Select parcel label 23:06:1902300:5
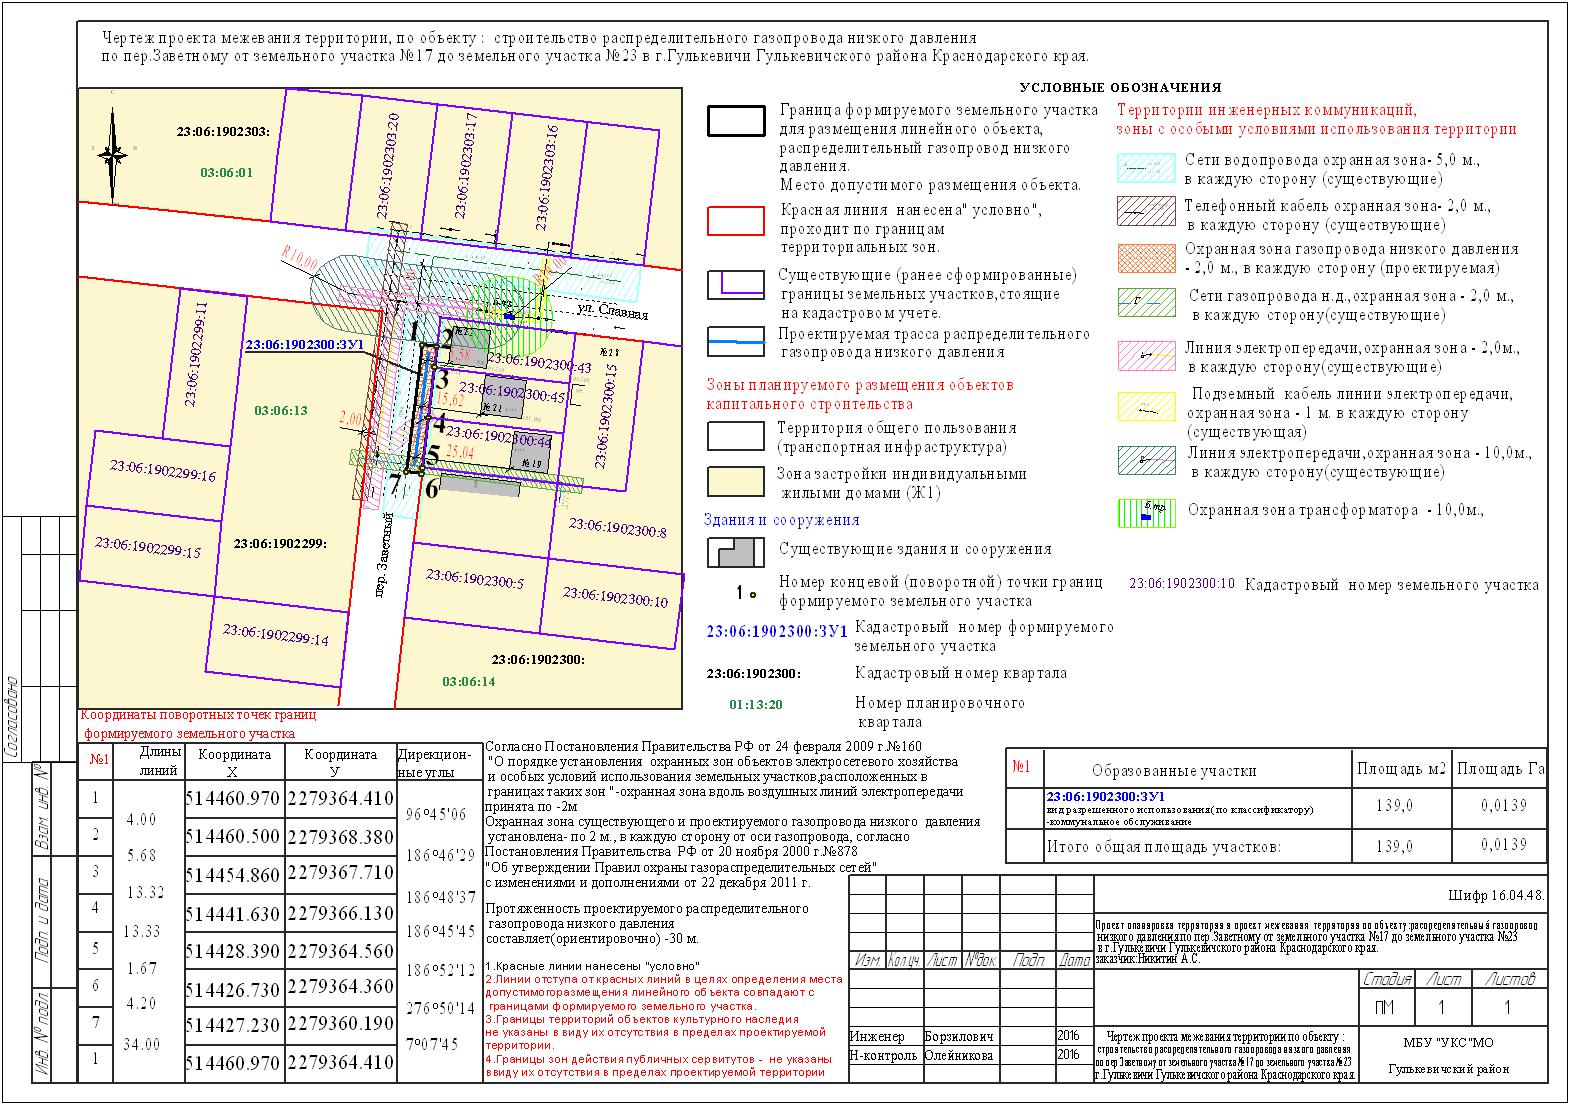Viewport: 1569px width, 1104px height. 475,578
